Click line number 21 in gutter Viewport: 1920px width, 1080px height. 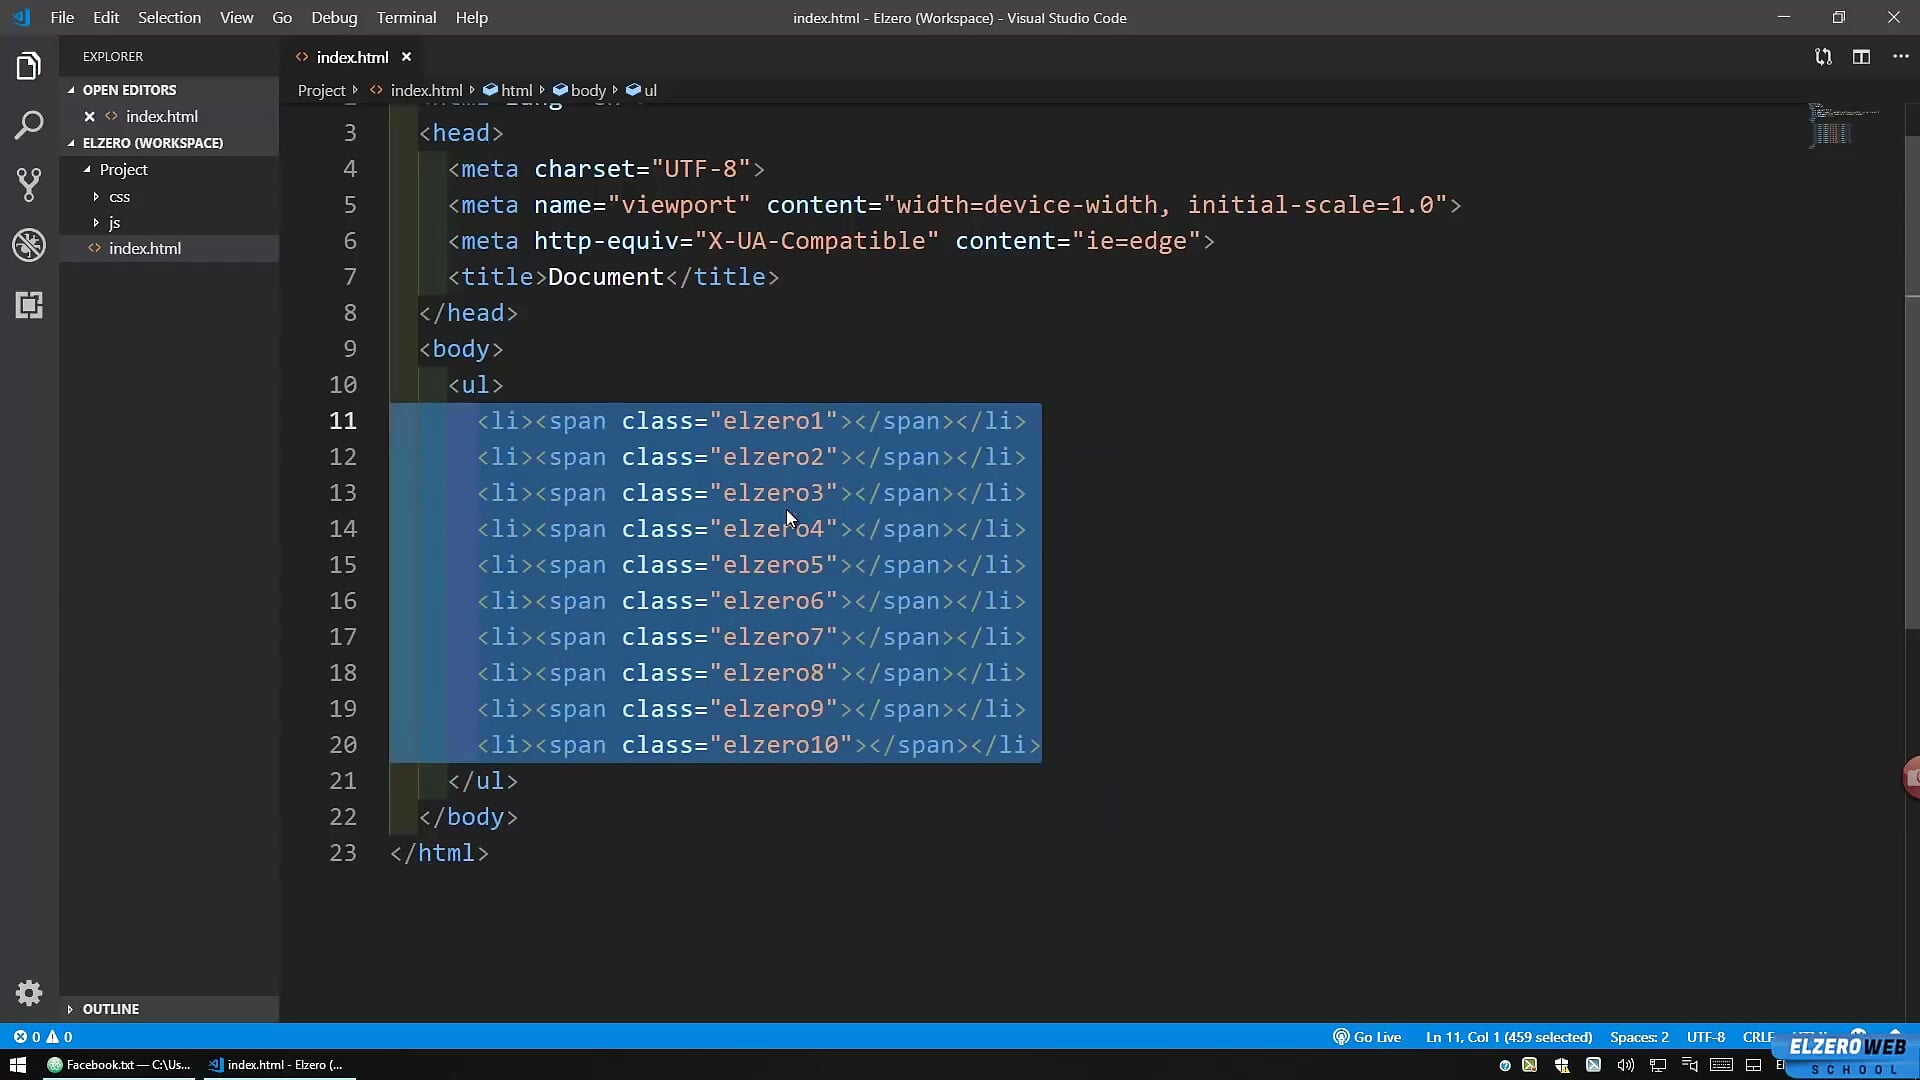click(343, 781)
